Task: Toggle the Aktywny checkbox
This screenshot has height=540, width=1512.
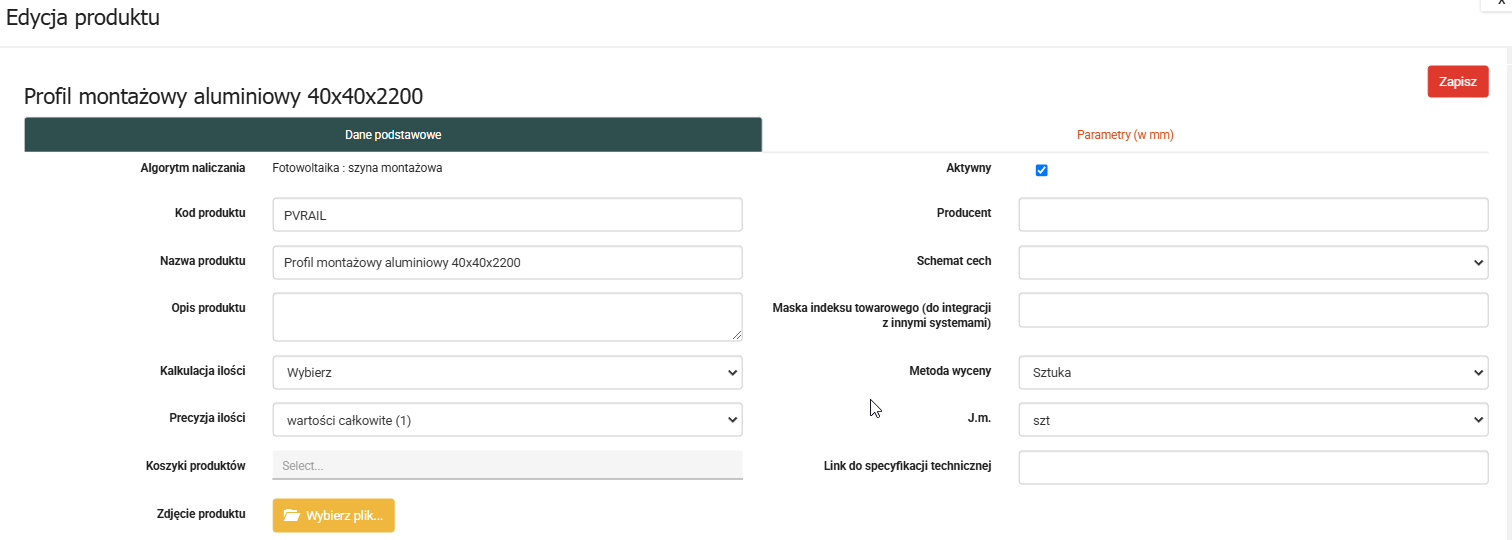Action: [x=1041, y=170]
